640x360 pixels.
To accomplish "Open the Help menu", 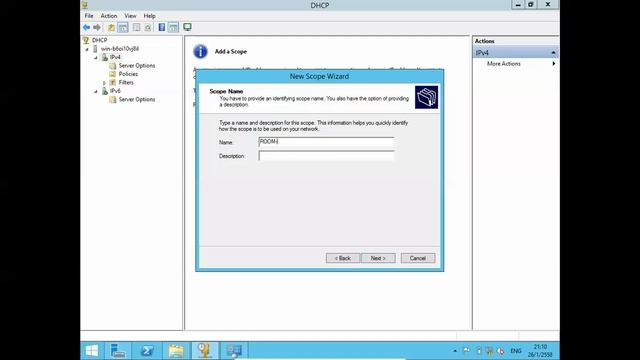I will coord(149,16).
